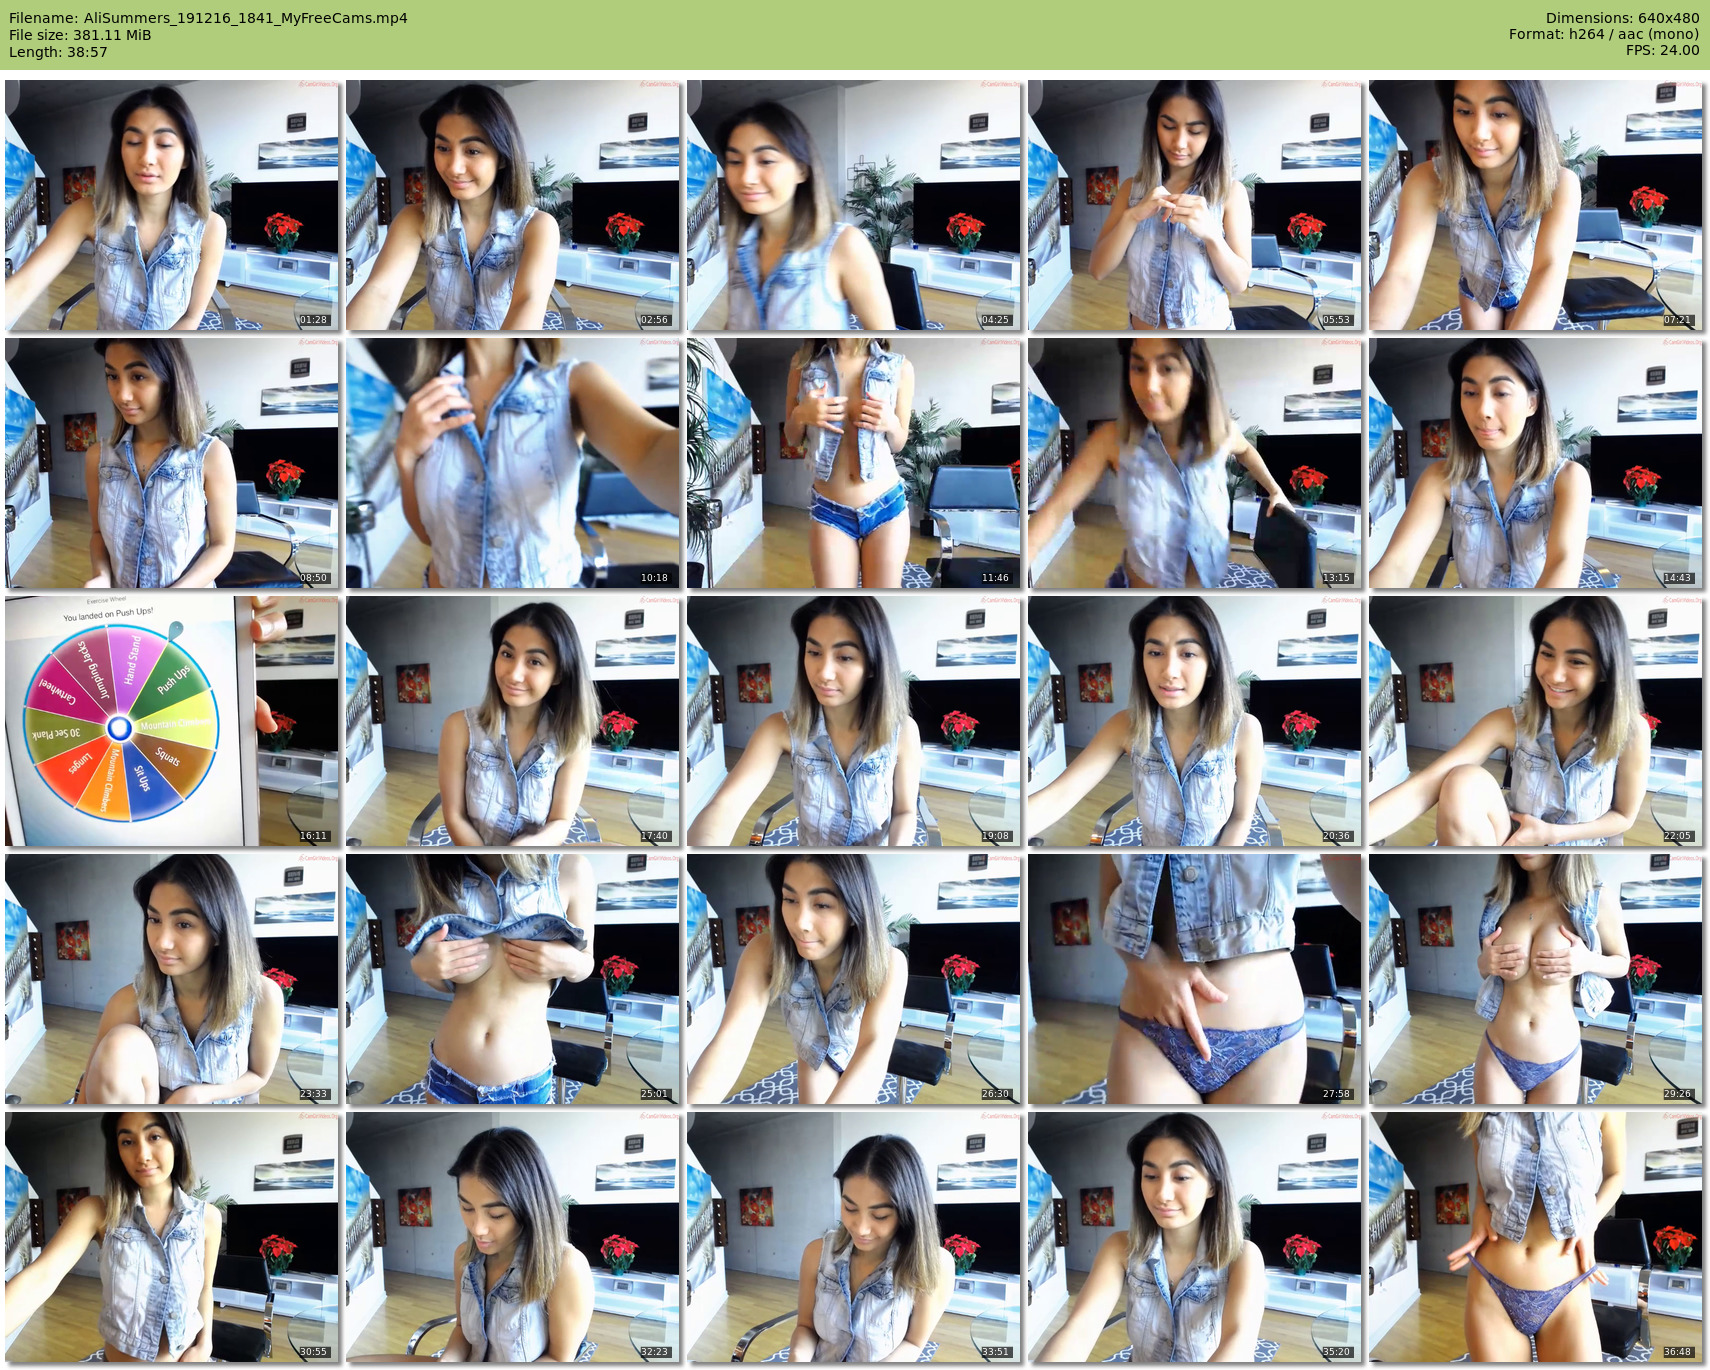
Task: Click the thumbnail stamped 22:05
Action: tap(1536, 721)
